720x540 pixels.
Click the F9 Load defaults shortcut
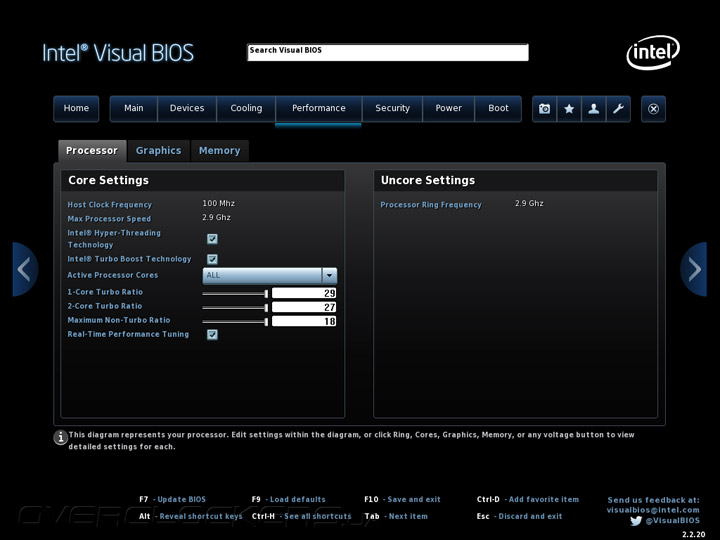click(288, 499)
